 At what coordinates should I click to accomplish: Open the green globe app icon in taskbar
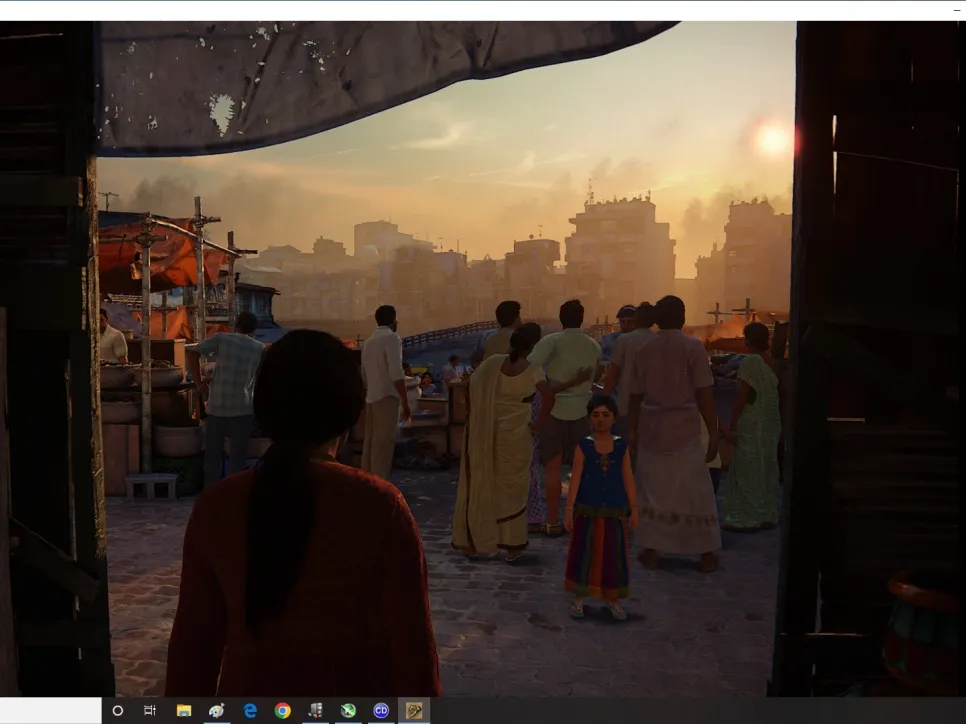click(x=348, y=710)
